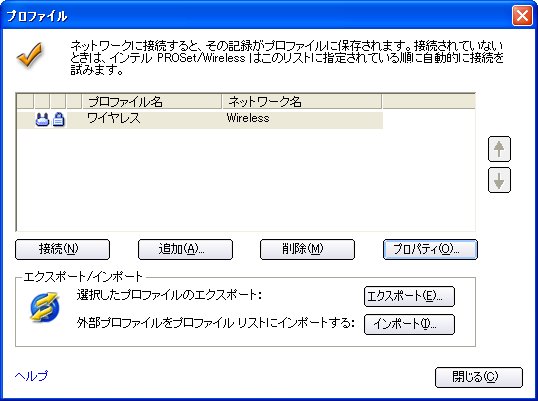
Task: Sort by プロファイル名 column header
Action: pos(152,102)
